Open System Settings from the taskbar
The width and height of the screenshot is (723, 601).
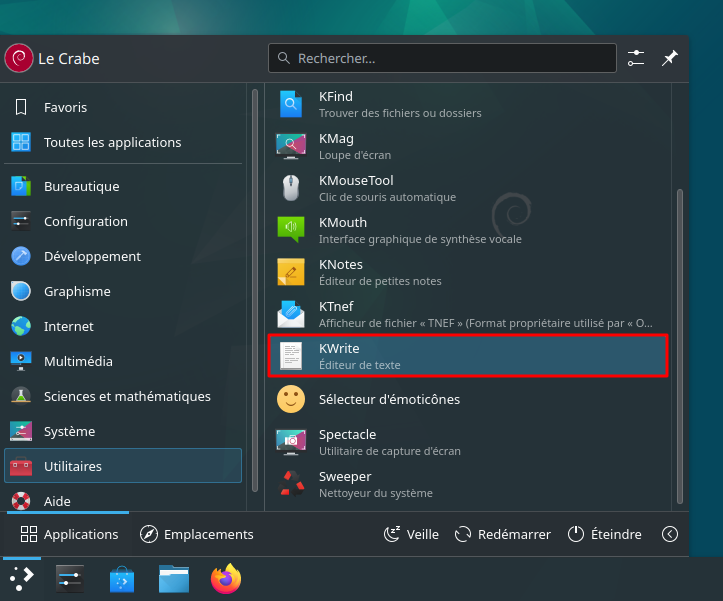70,578
